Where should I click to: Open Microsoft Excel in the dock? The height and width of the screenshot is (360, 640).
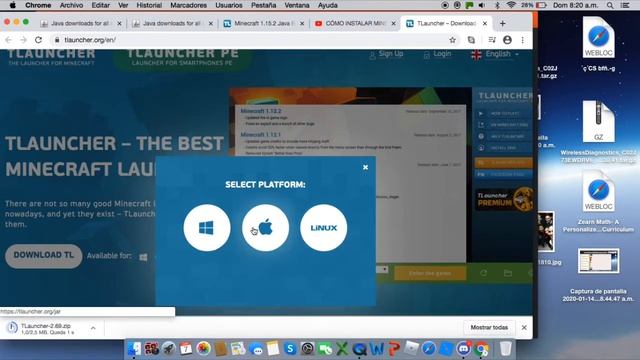pyautogui.click(x=342, y=349)
